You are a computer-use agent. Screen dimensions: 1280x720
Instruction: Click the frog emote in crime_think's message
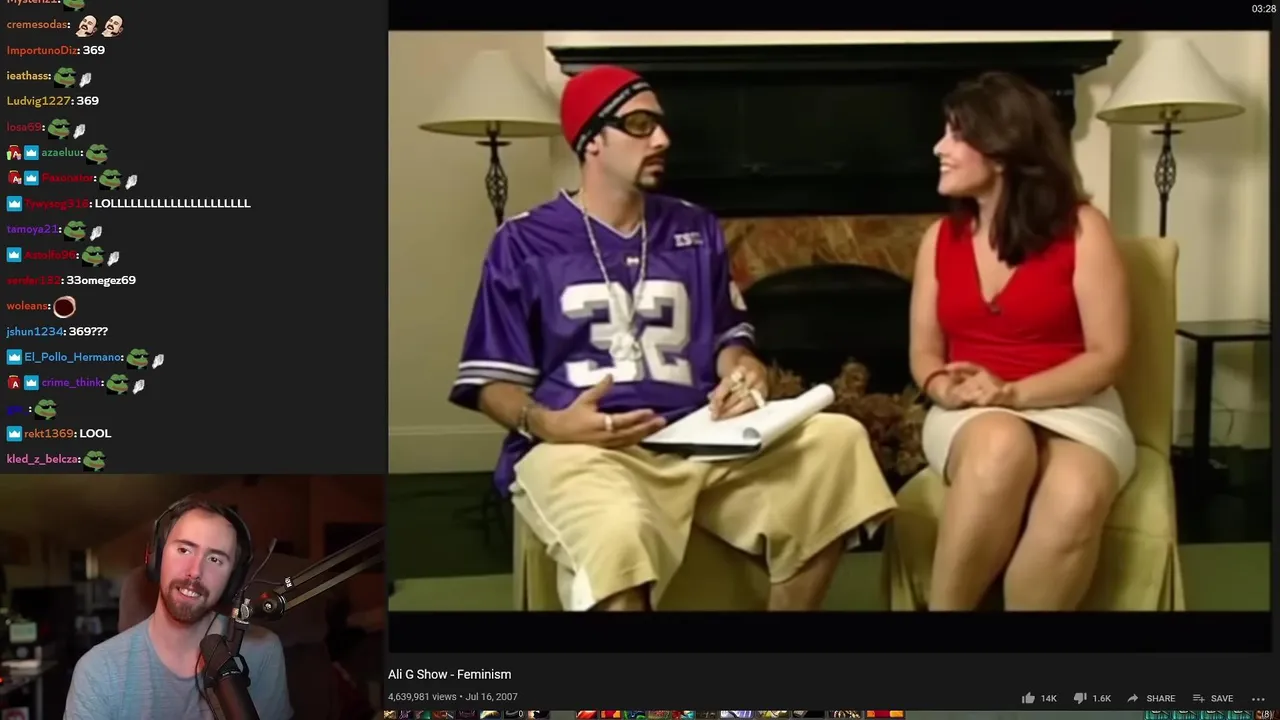coord(118,383)
